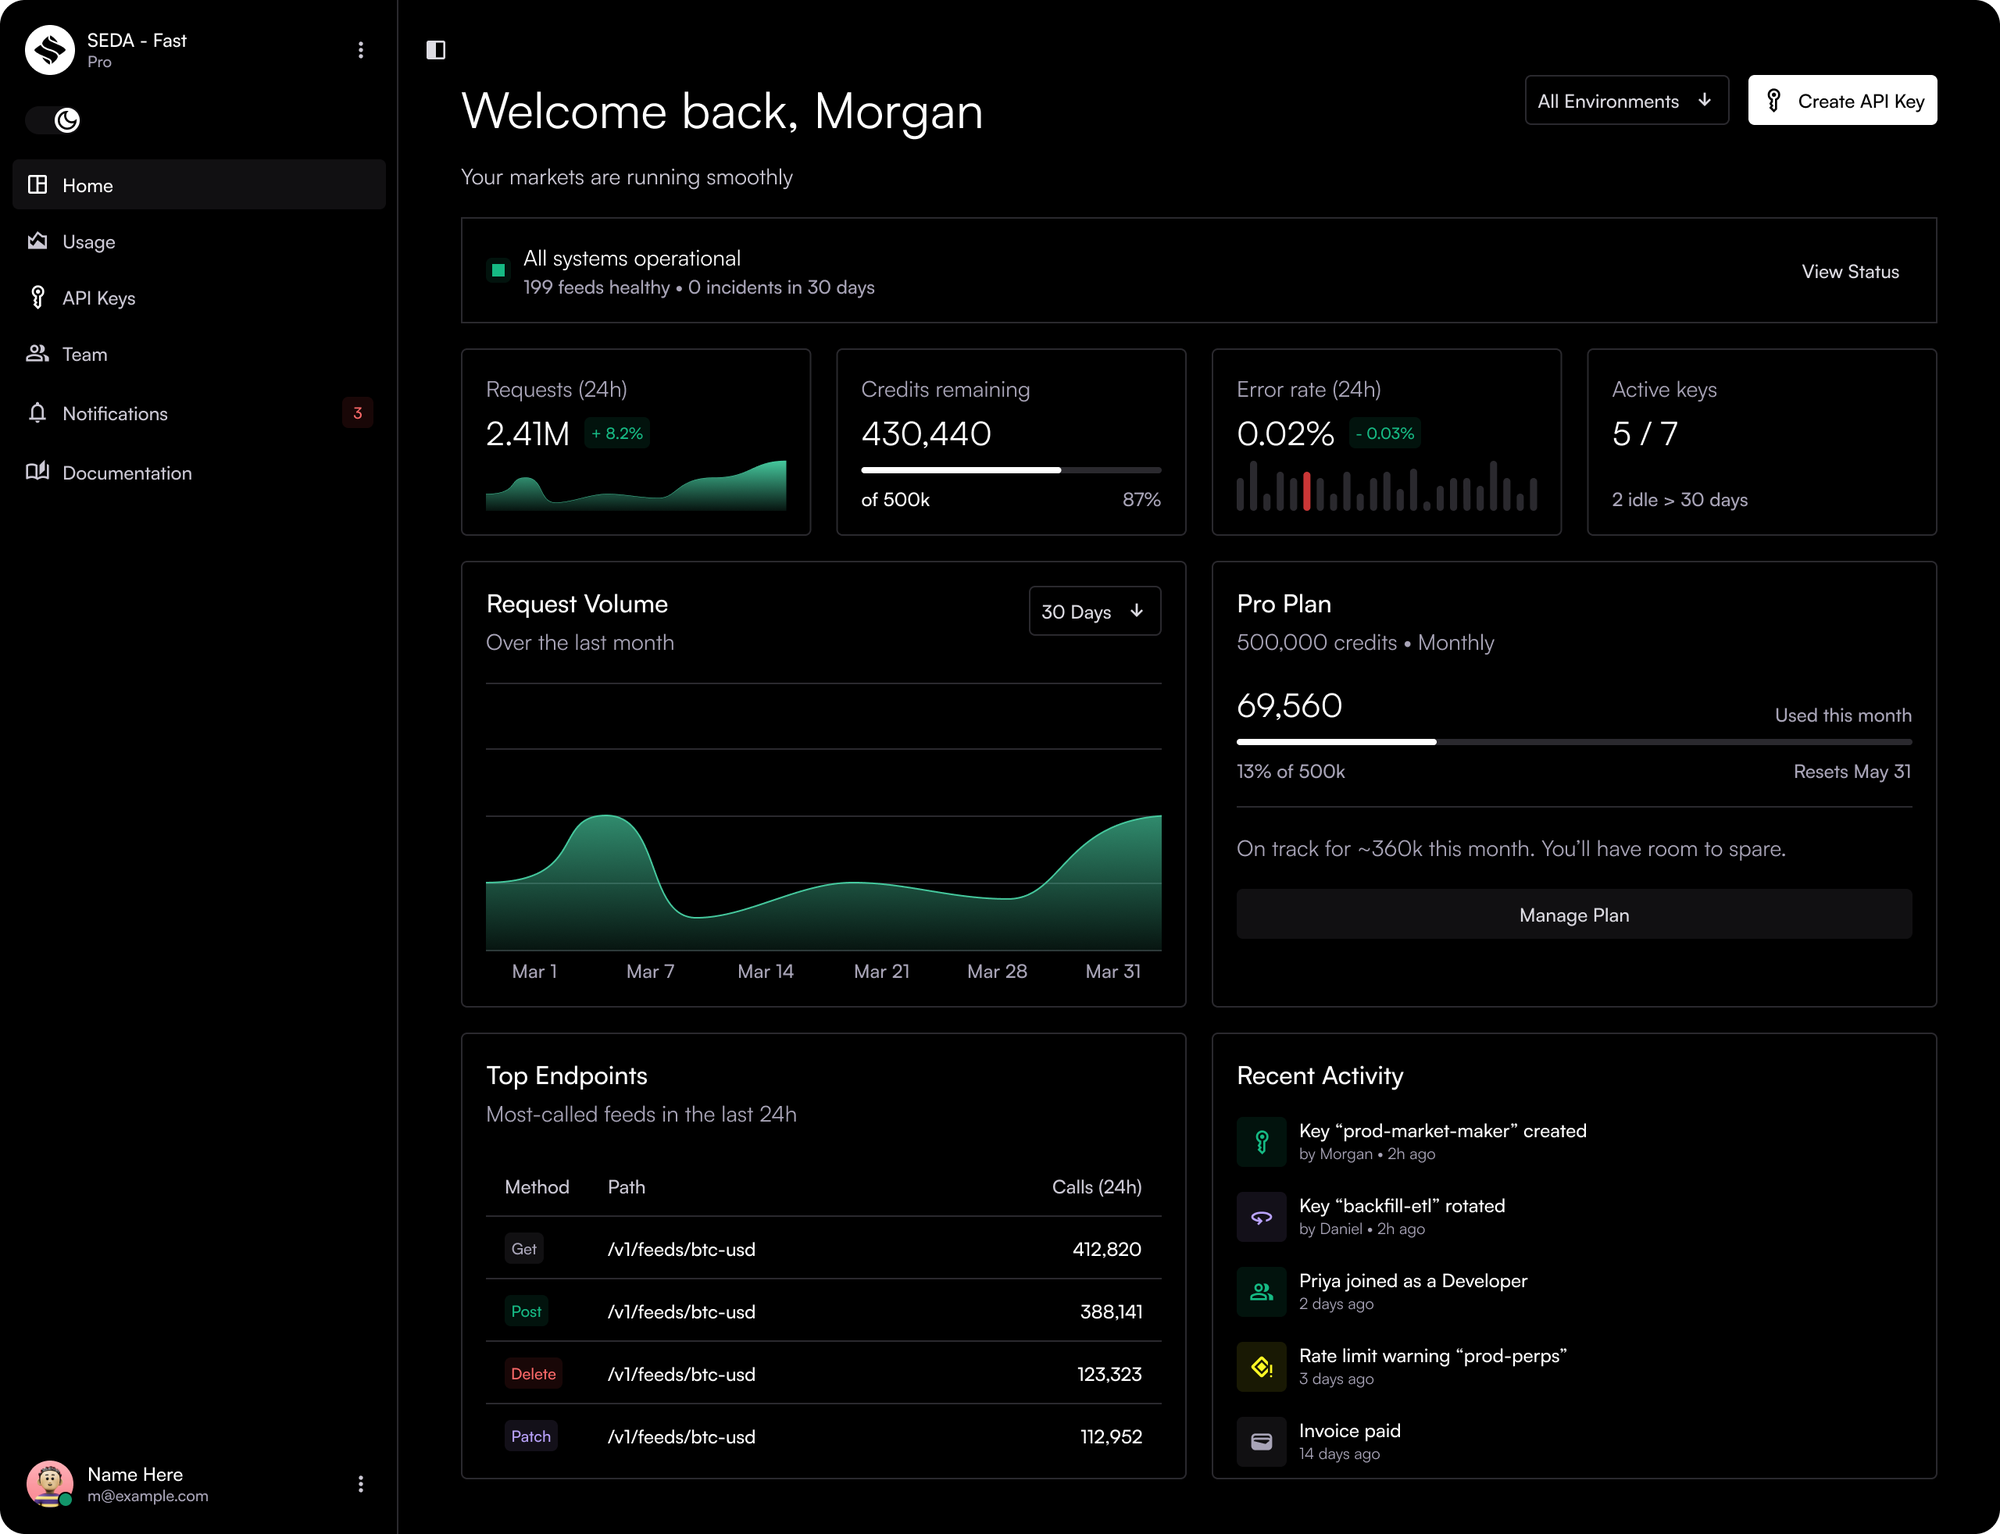Image resolution: width=2000 pixels, height=1534 pixels.
Task: Click the Patch method badge
Action: click(x=531, y=1436)
